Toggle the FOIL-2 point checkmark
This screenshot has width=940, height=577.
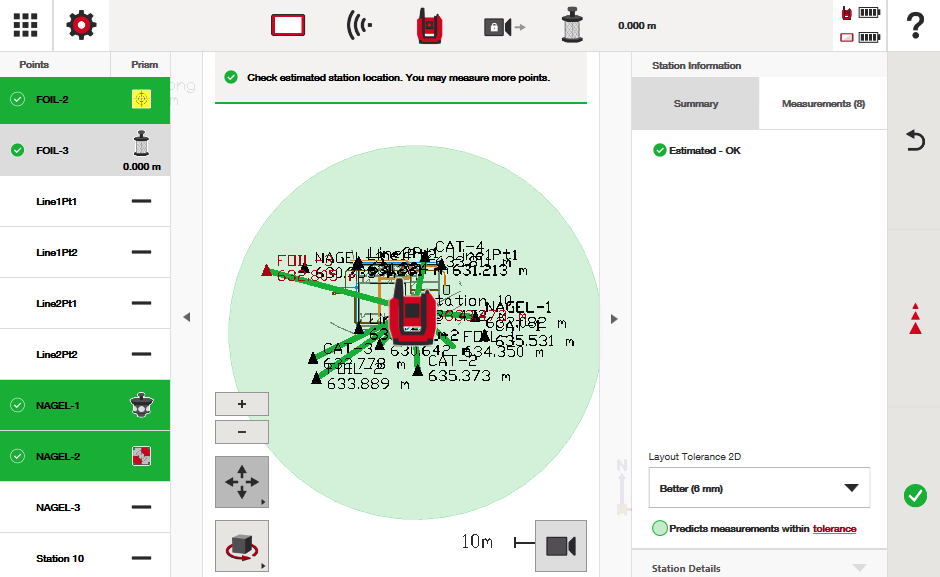(x=17, y=99)
